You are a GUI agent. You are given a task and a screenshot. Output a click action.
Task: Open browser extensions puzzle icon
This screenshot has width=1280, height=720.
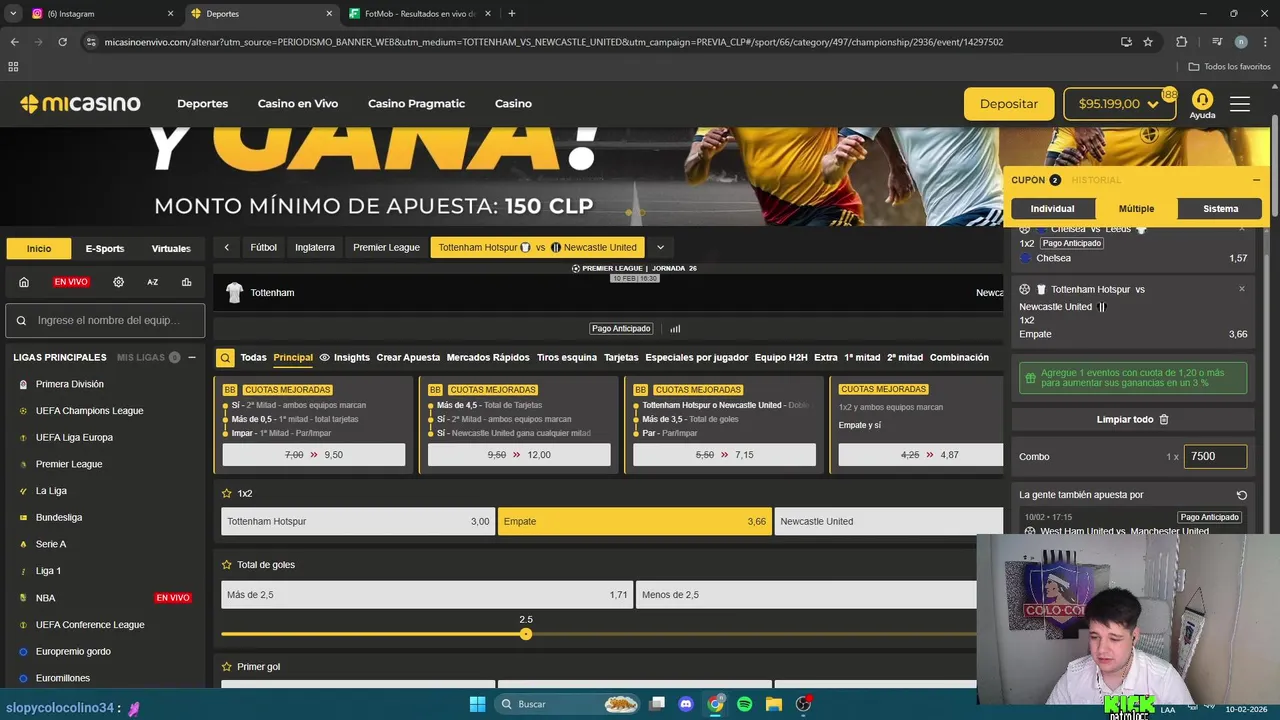click(1181, 42)
